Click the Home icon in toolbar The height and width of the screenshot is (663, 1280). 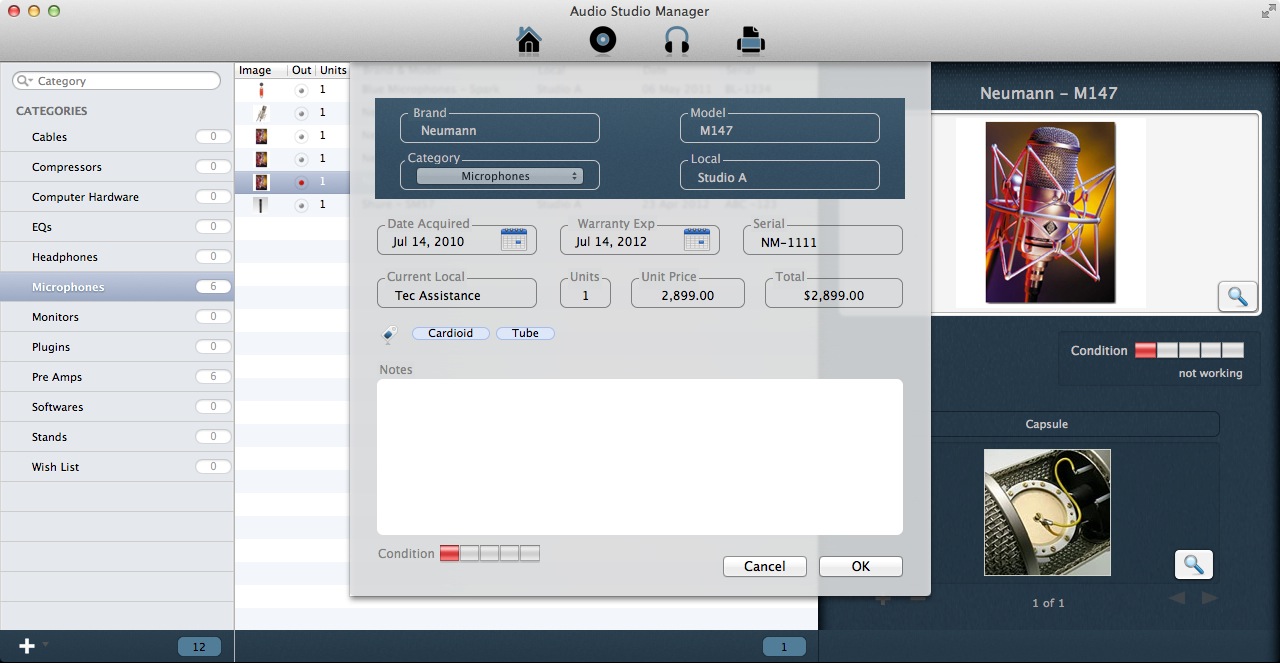pos(529,40)
